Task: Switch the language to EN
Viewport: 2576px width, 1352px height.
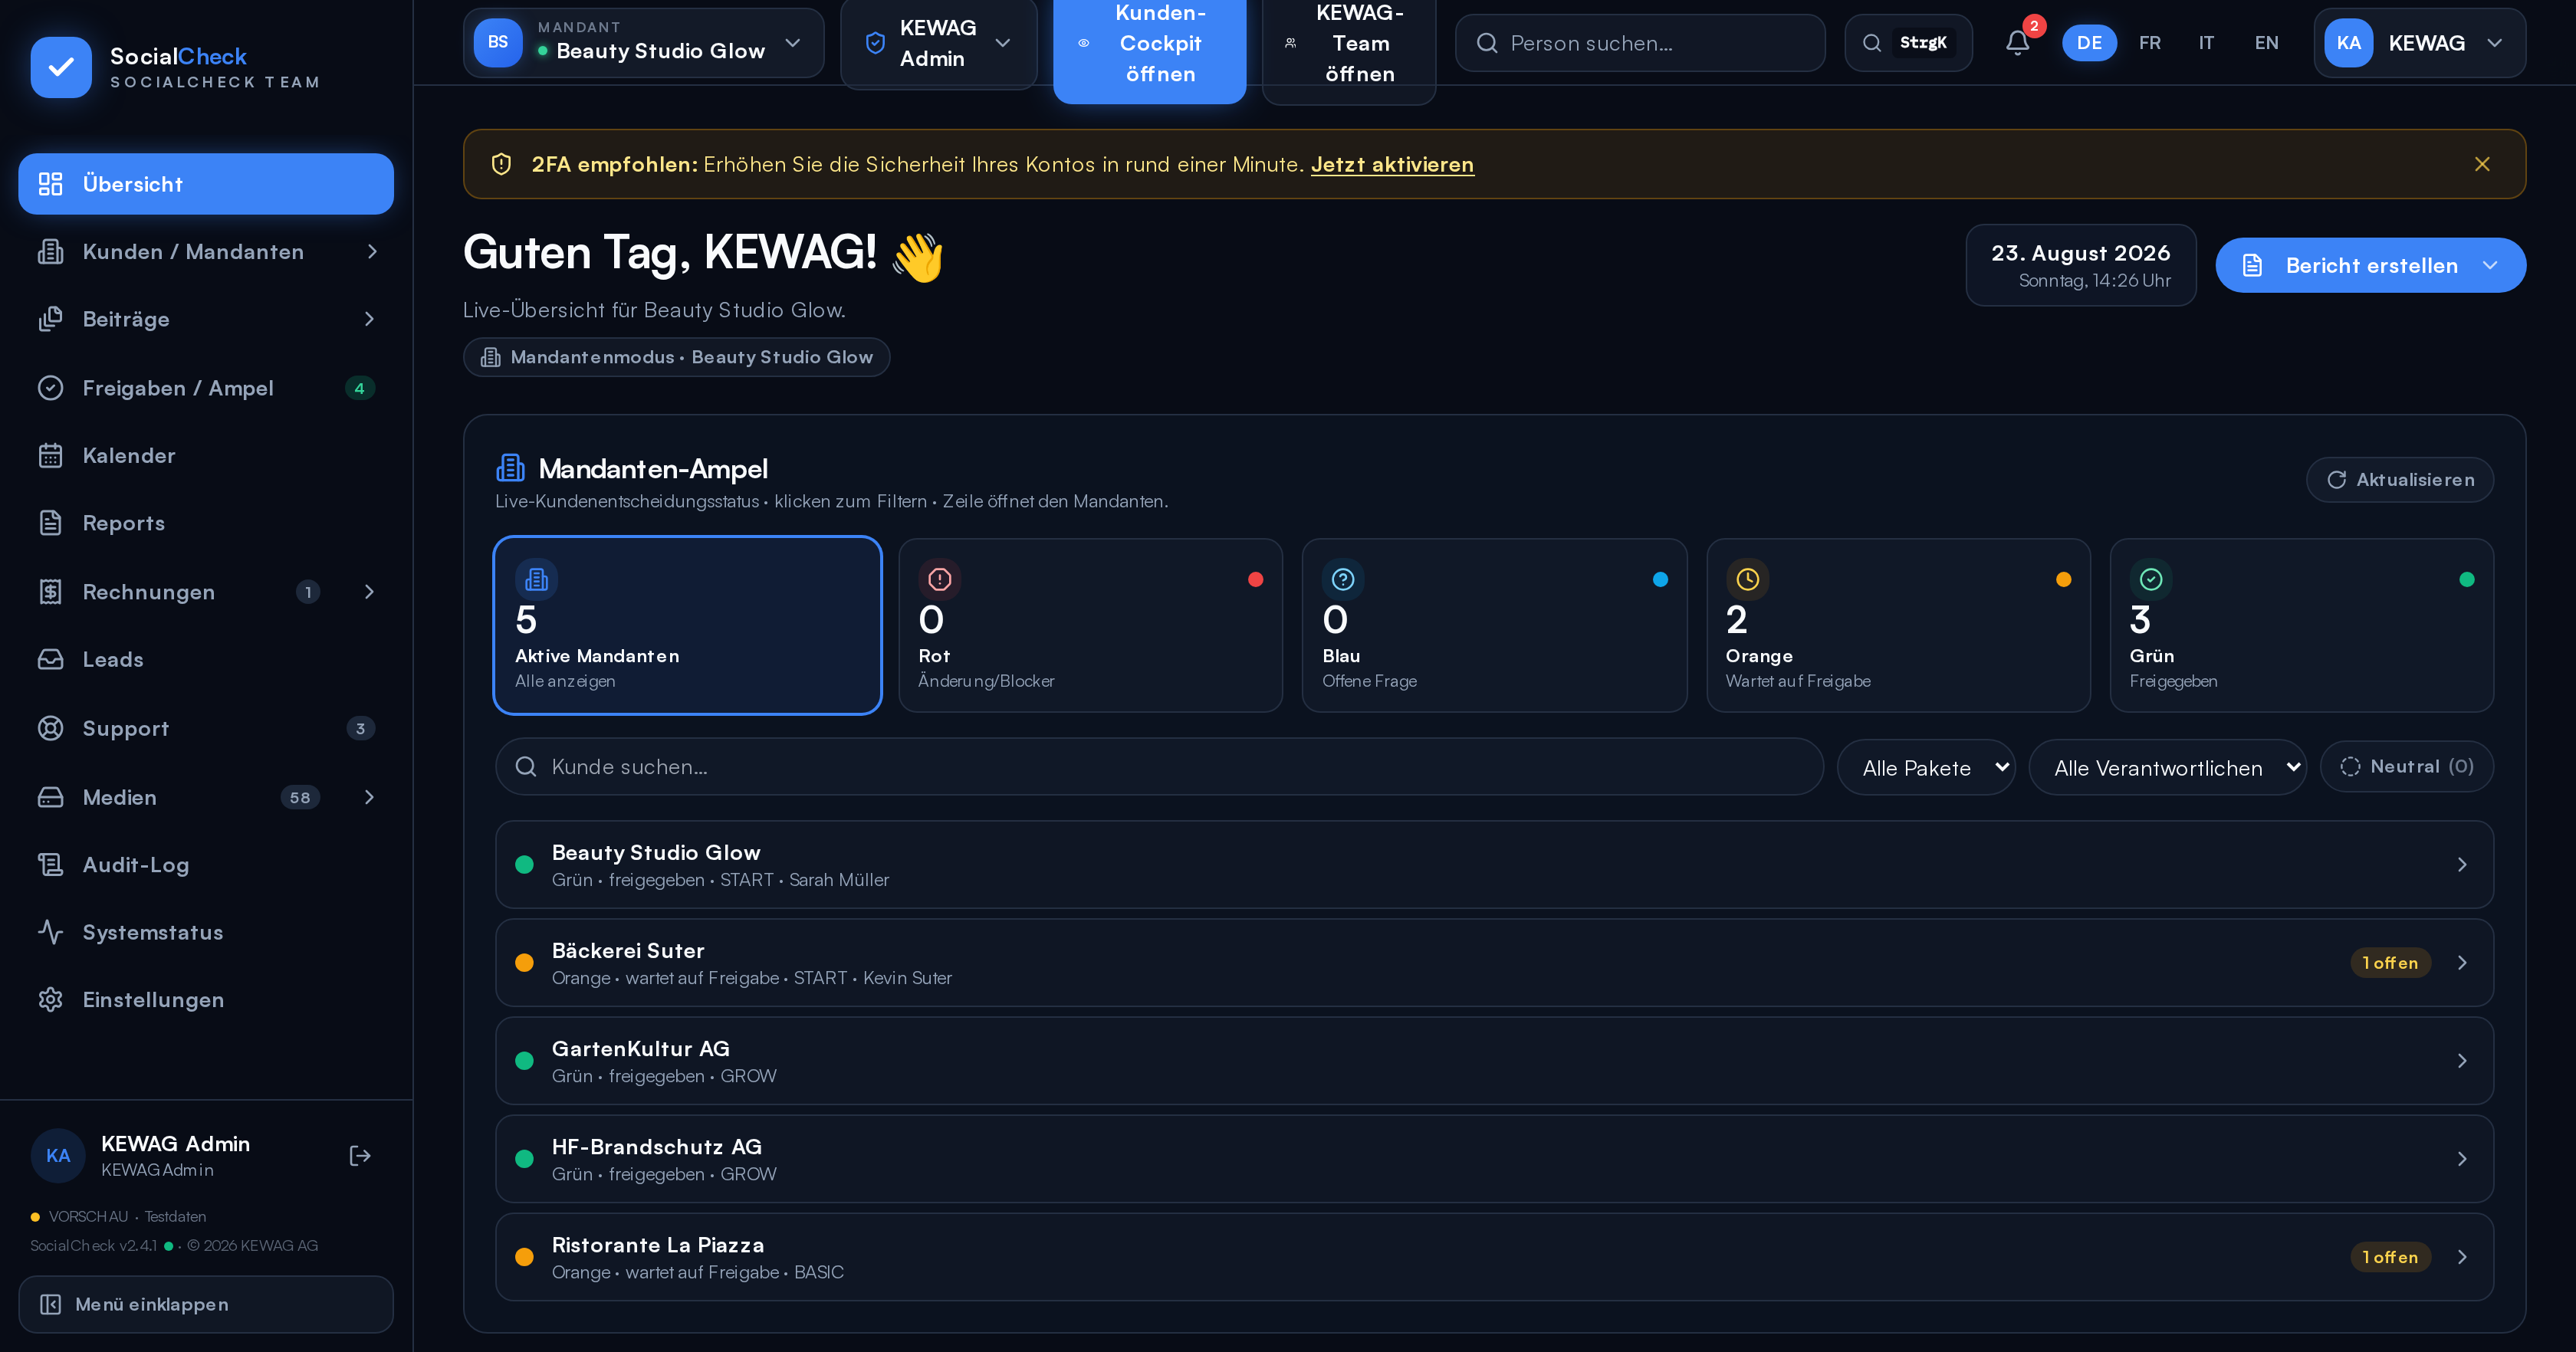Action: [x=2266, y=43]
